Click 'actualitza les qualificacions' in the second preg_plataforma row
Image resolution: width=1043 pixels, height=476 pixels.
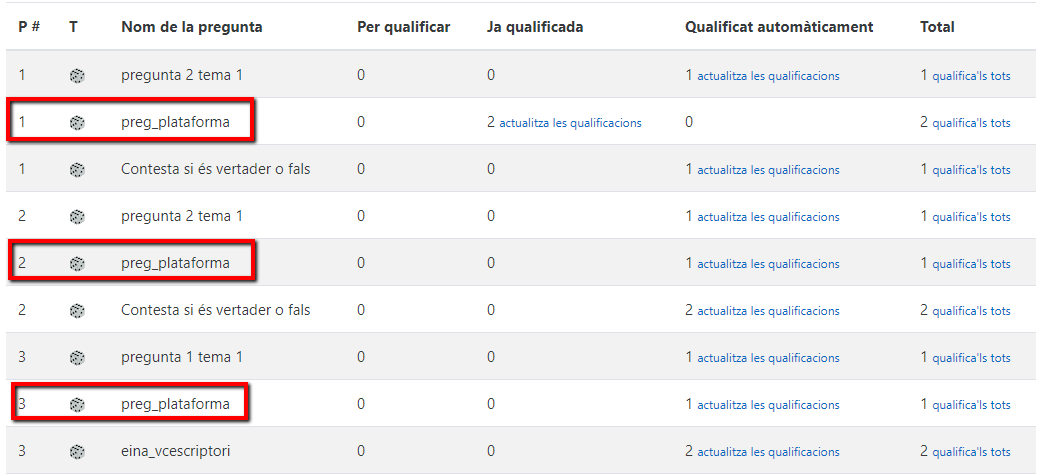[x=768, y=264]
